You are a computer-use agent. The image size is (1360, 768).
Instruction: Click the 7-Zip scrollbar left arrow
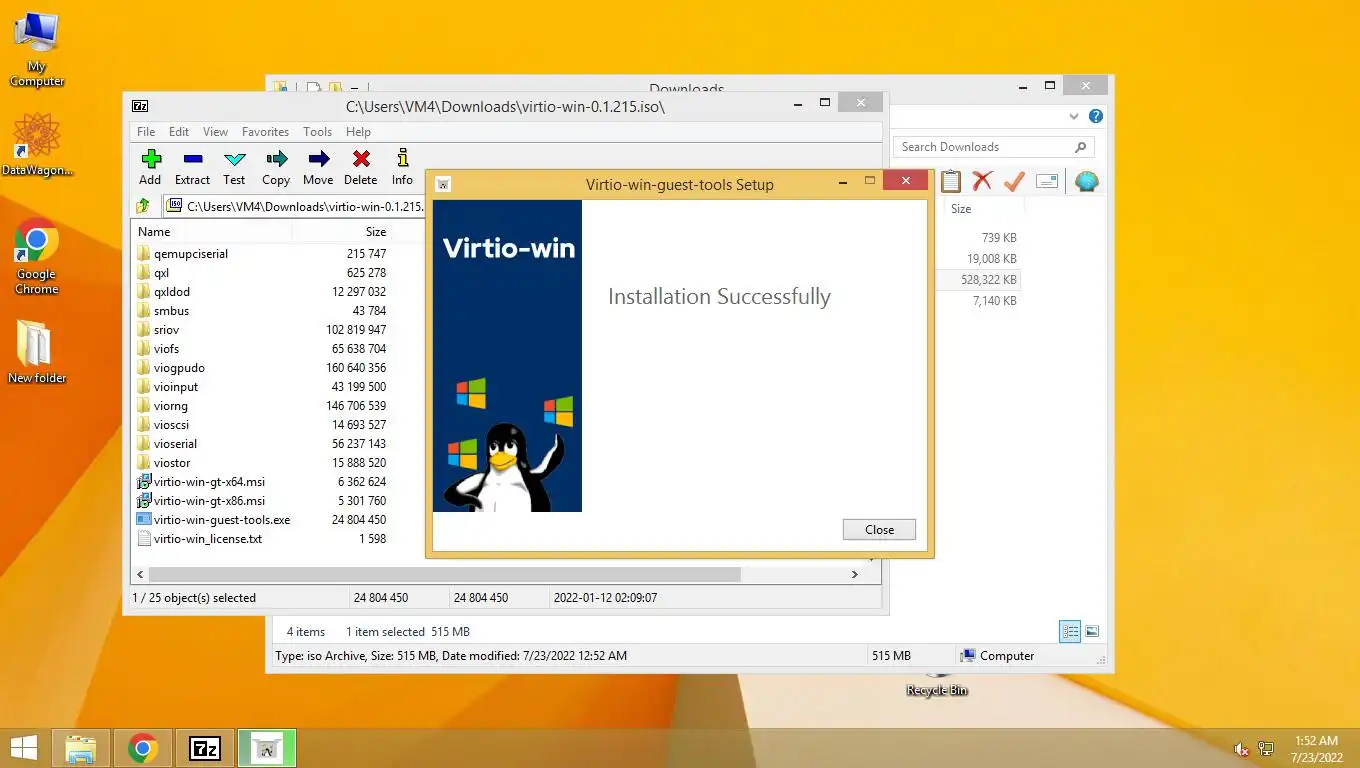point(140,575)
